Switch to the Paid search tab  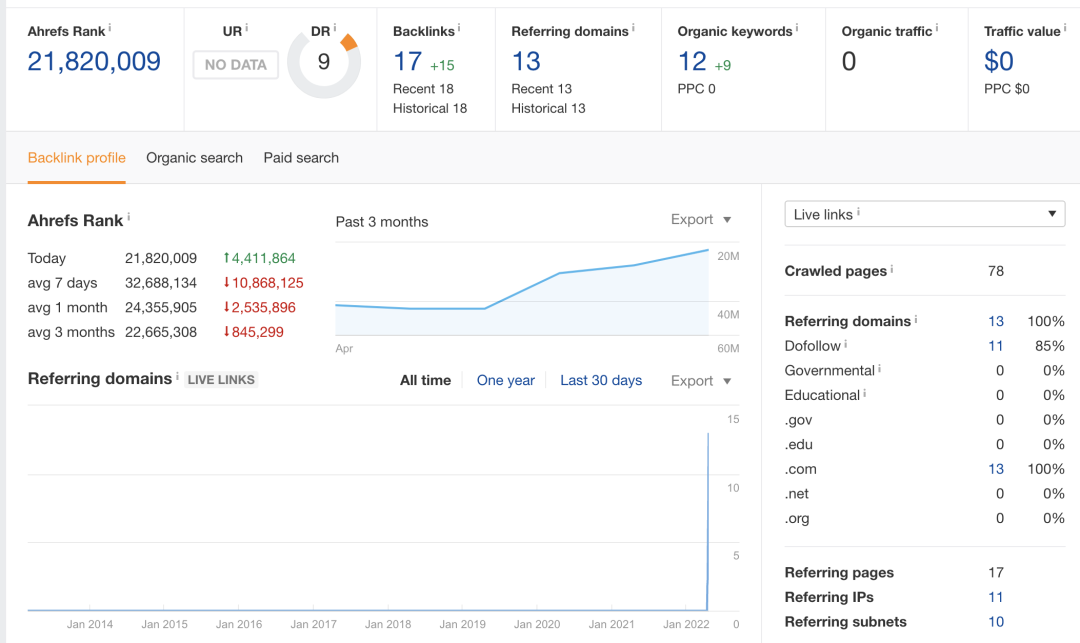click(301, 158)
